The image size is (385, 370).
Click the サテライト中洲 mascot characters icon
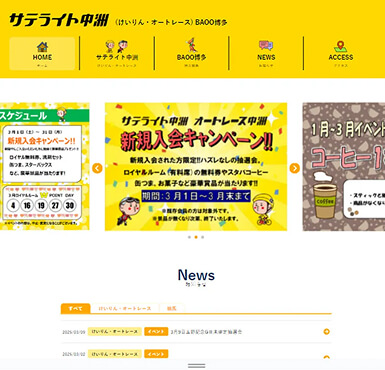coord(117,46)
